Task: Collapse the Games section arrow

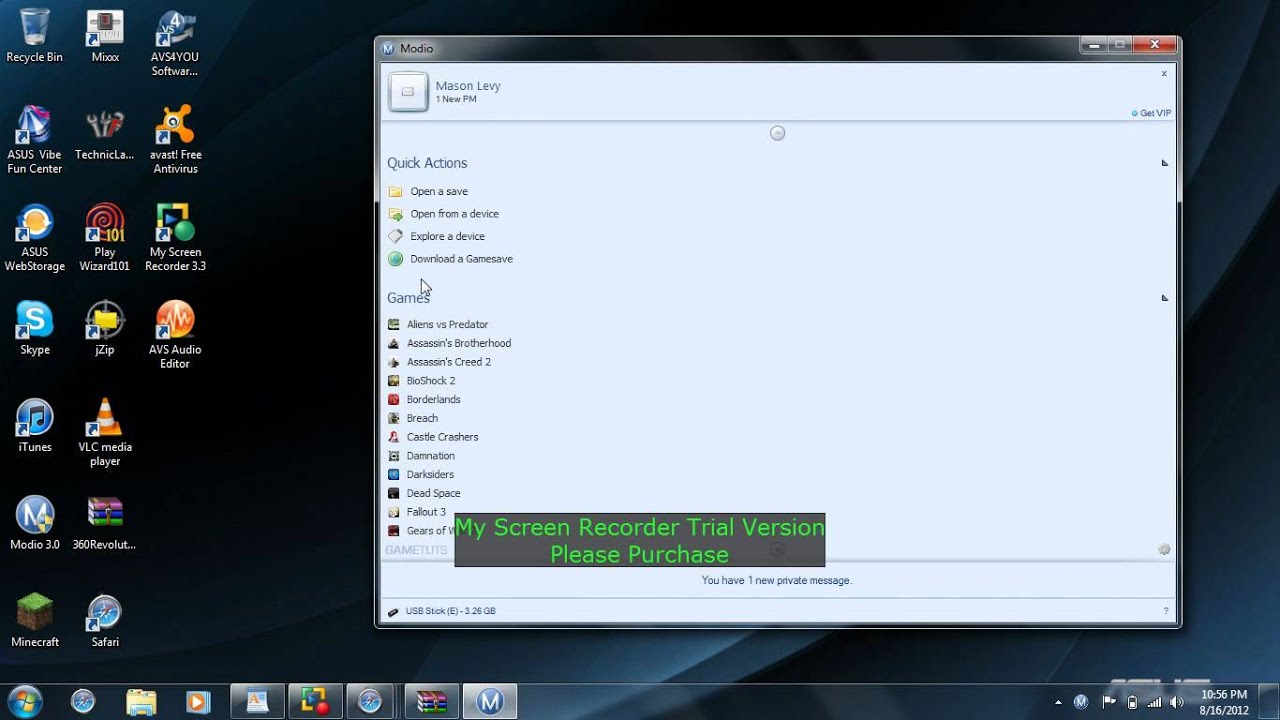Action: pyautogui.click(x=1164, y=298)
